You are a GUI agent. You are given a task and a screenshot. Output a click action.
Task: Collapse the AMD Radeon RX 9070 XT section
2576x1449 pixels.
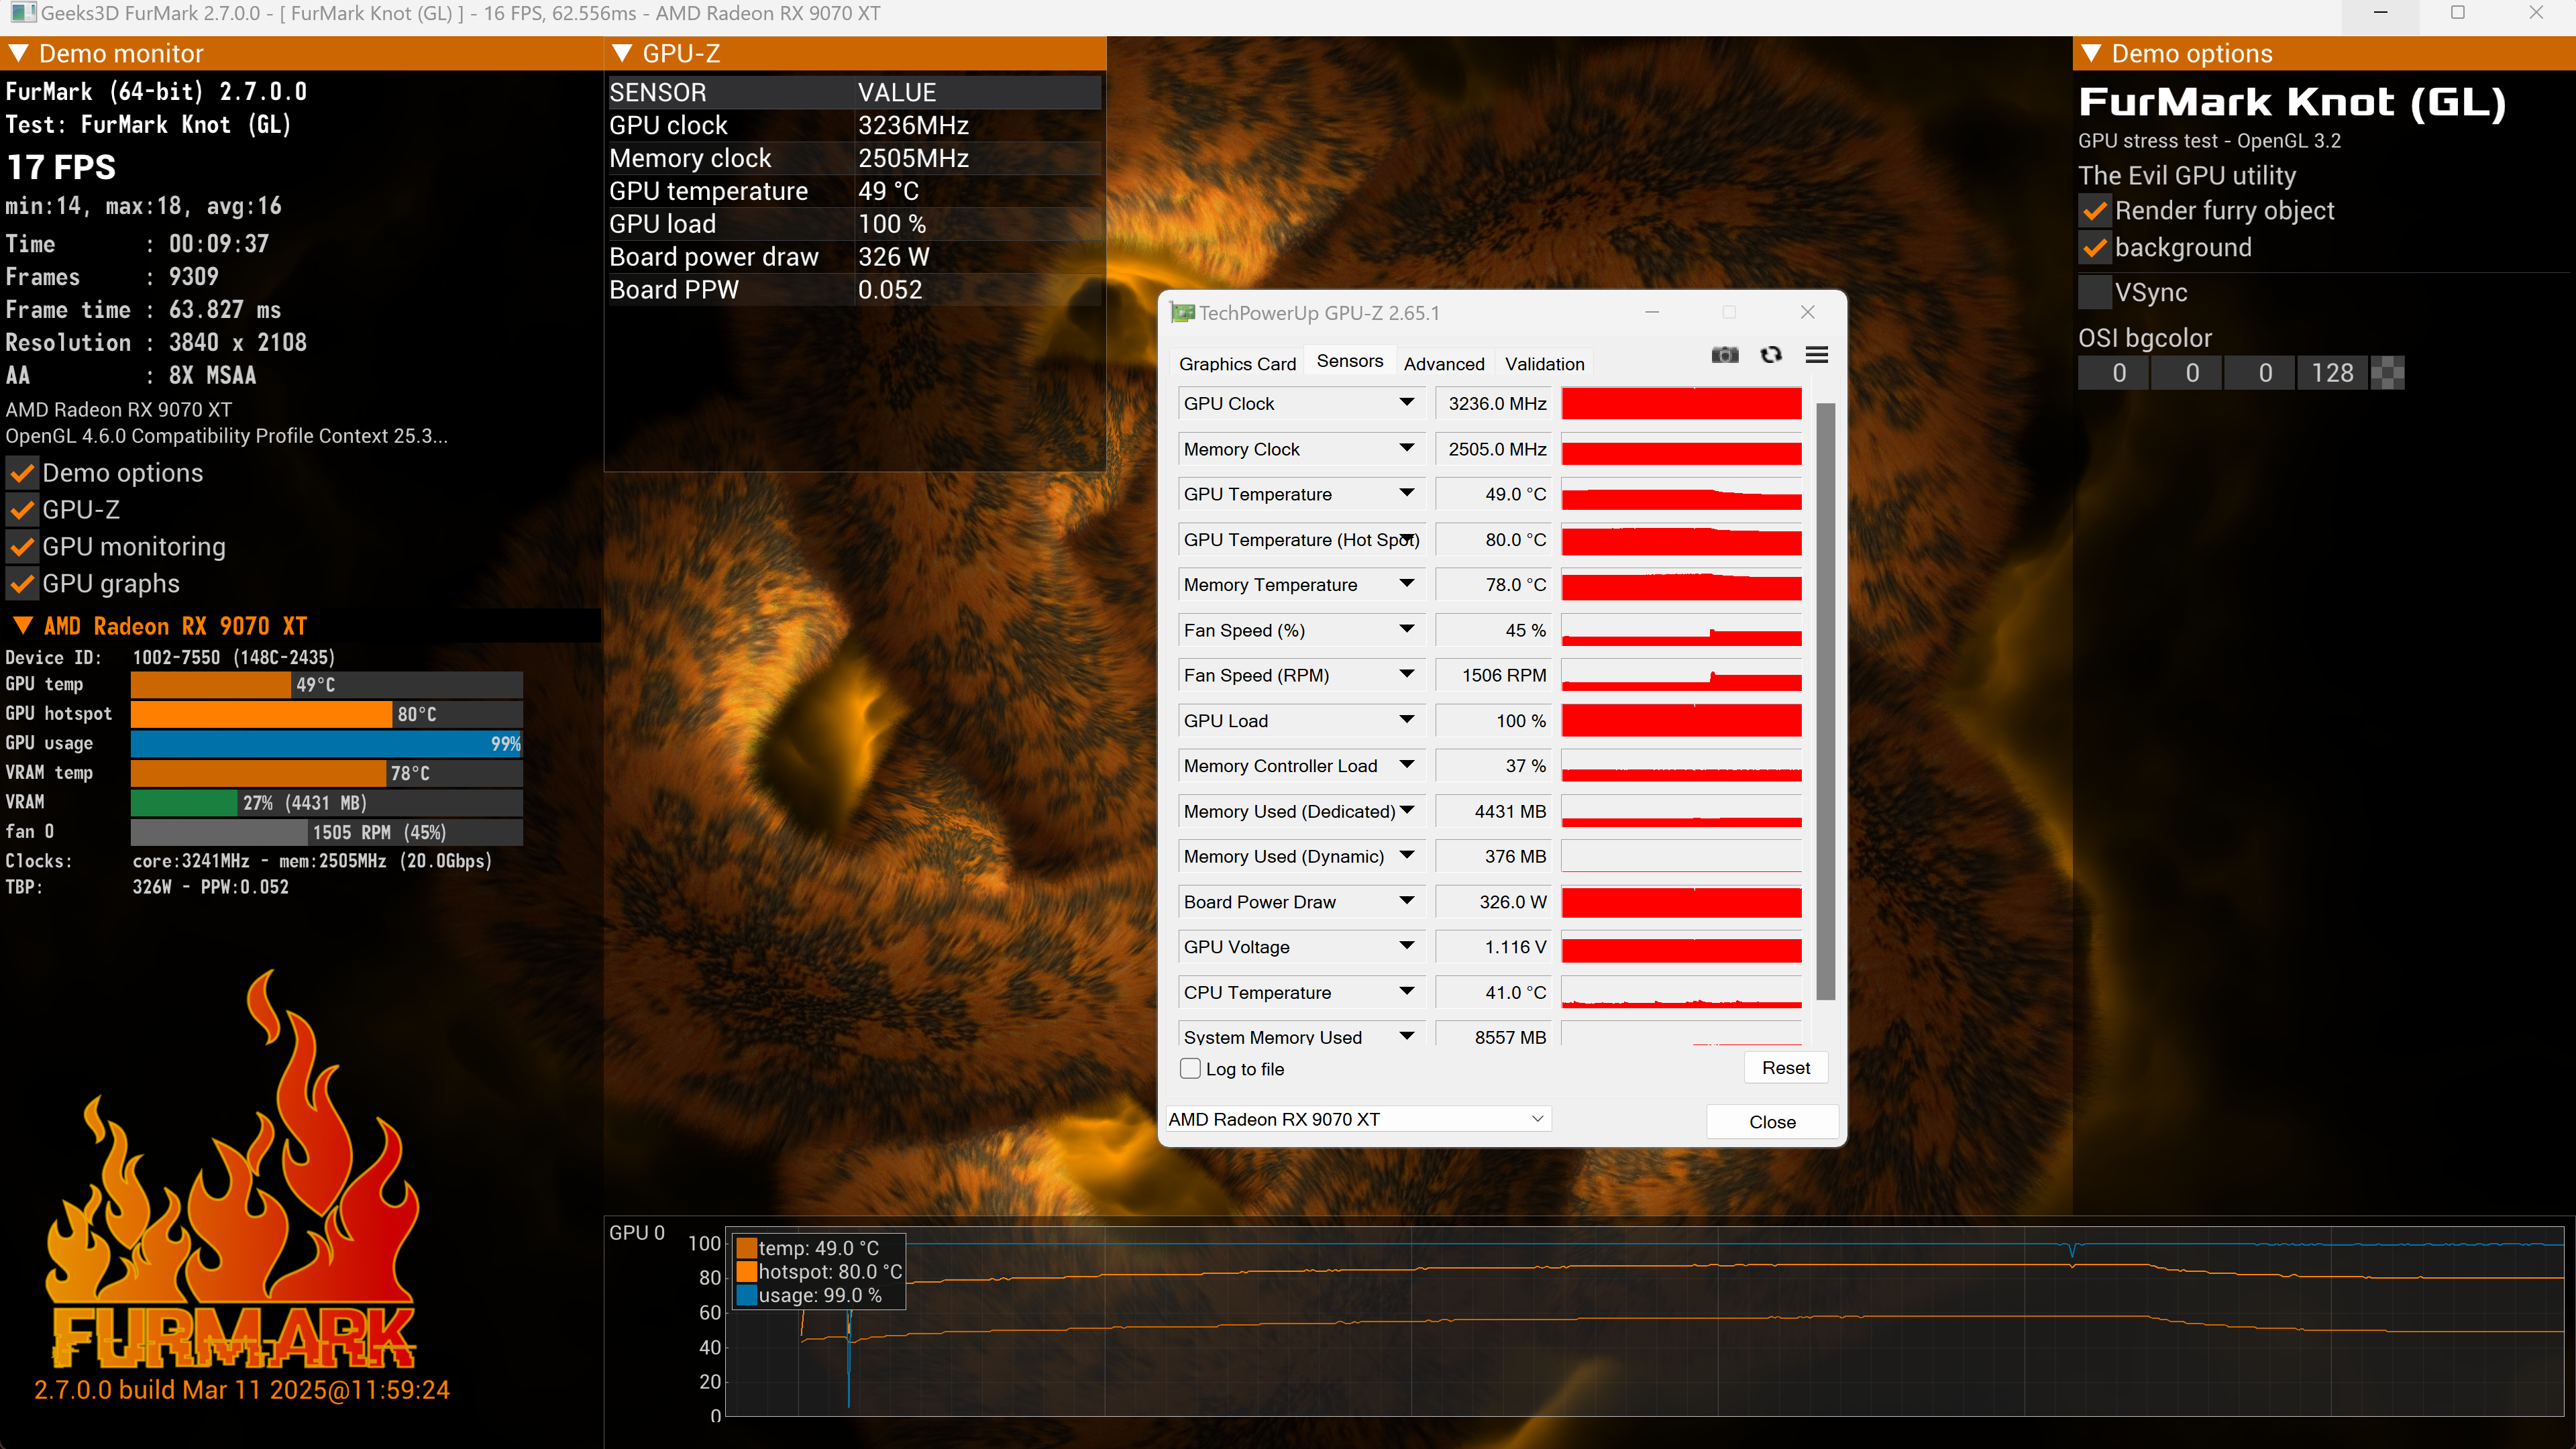click(x=23, y=626)
